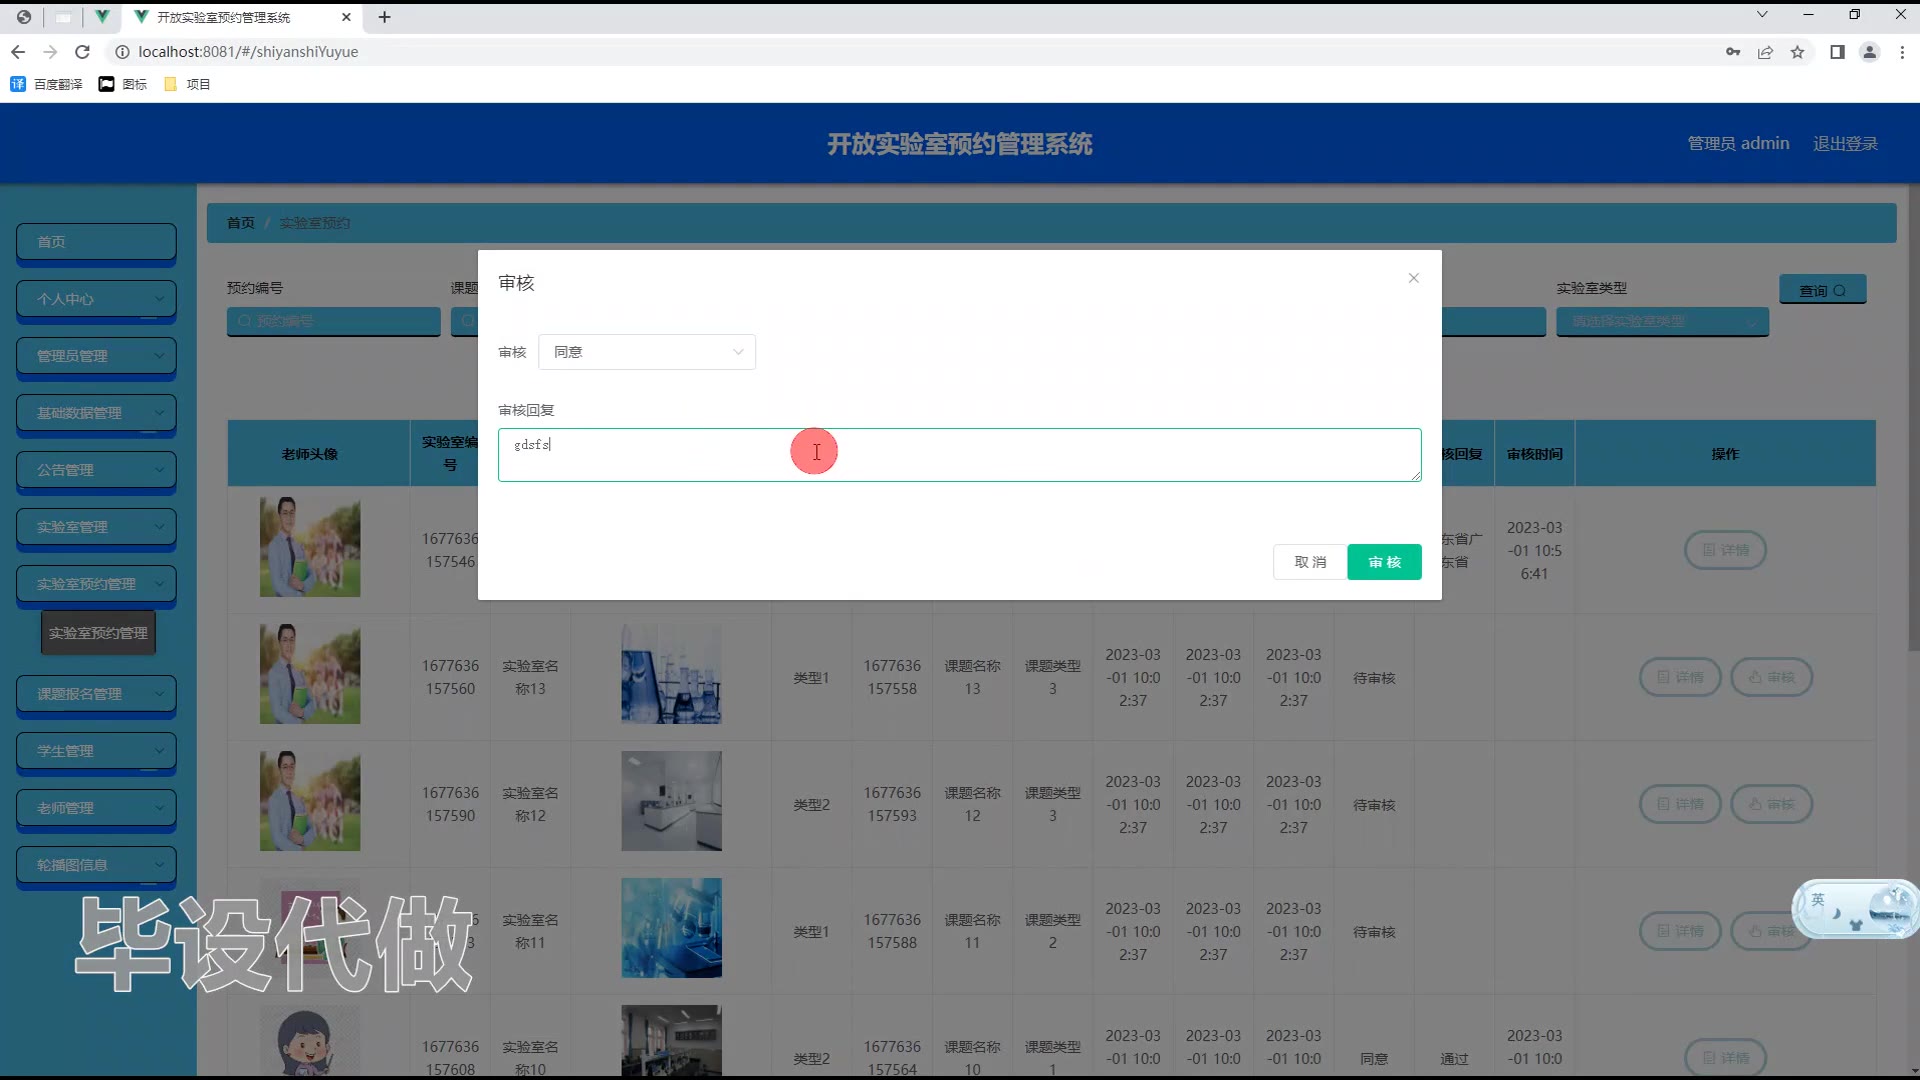The height and width of the screenshot is (1080, 1920).
Task: Open the Chrome profile avatar icon
Action: 1869,52
